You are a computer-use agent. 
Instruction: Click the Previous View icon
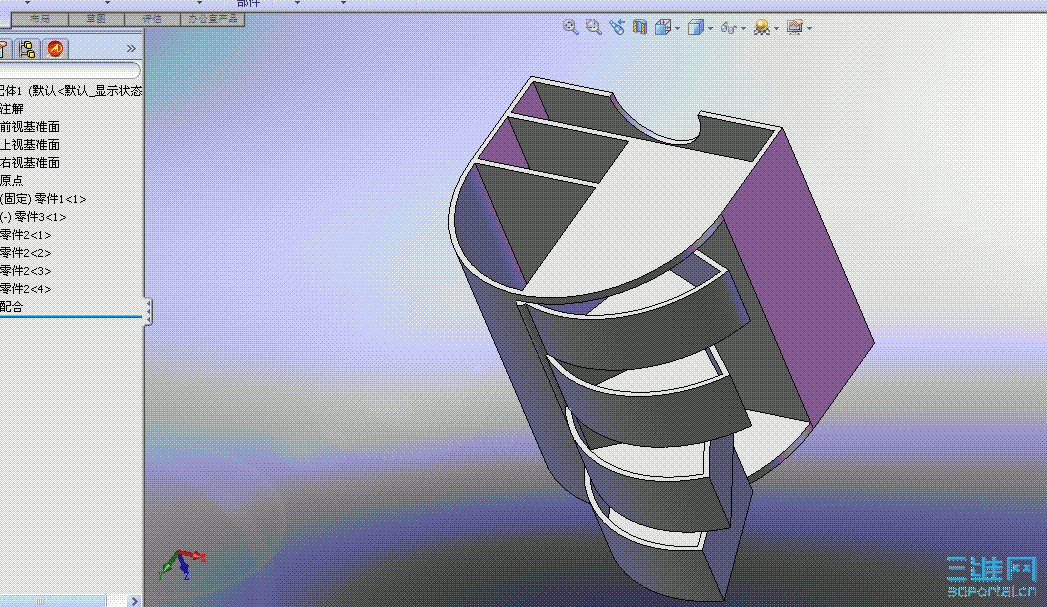click(x=616, y=27)
